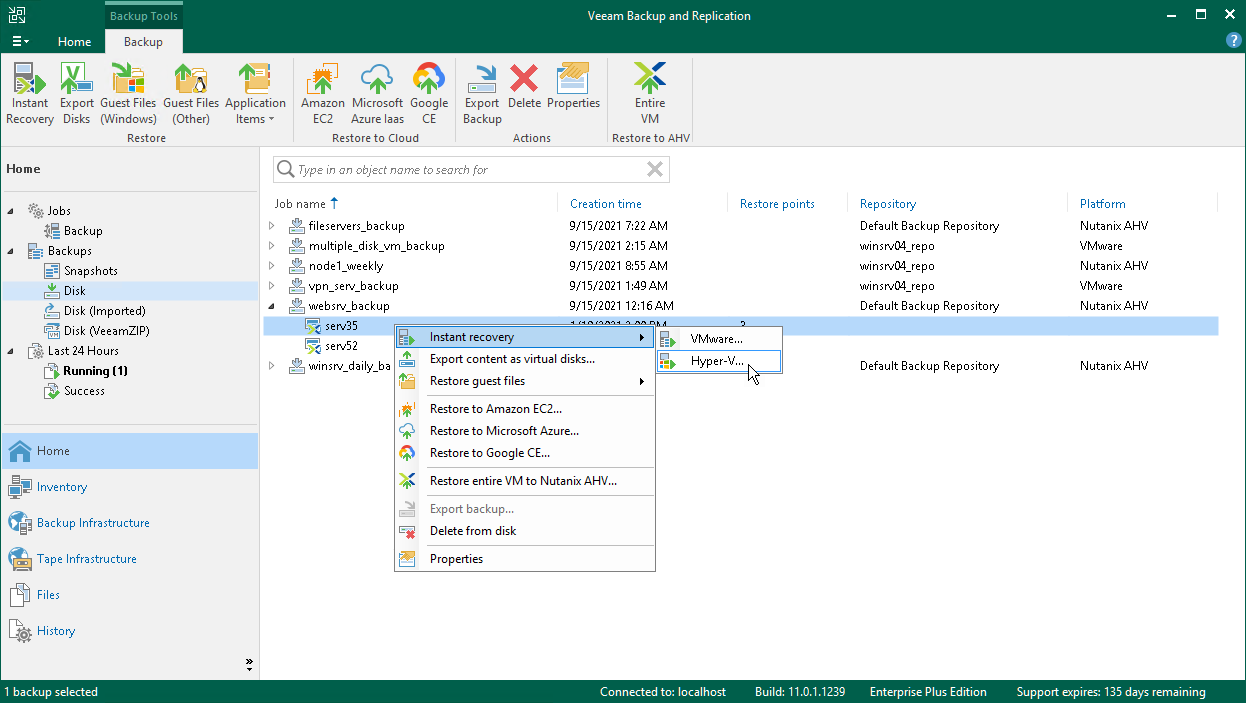
Task: Expand vpn_serv_backup job row
Action: tap(271, 286)
